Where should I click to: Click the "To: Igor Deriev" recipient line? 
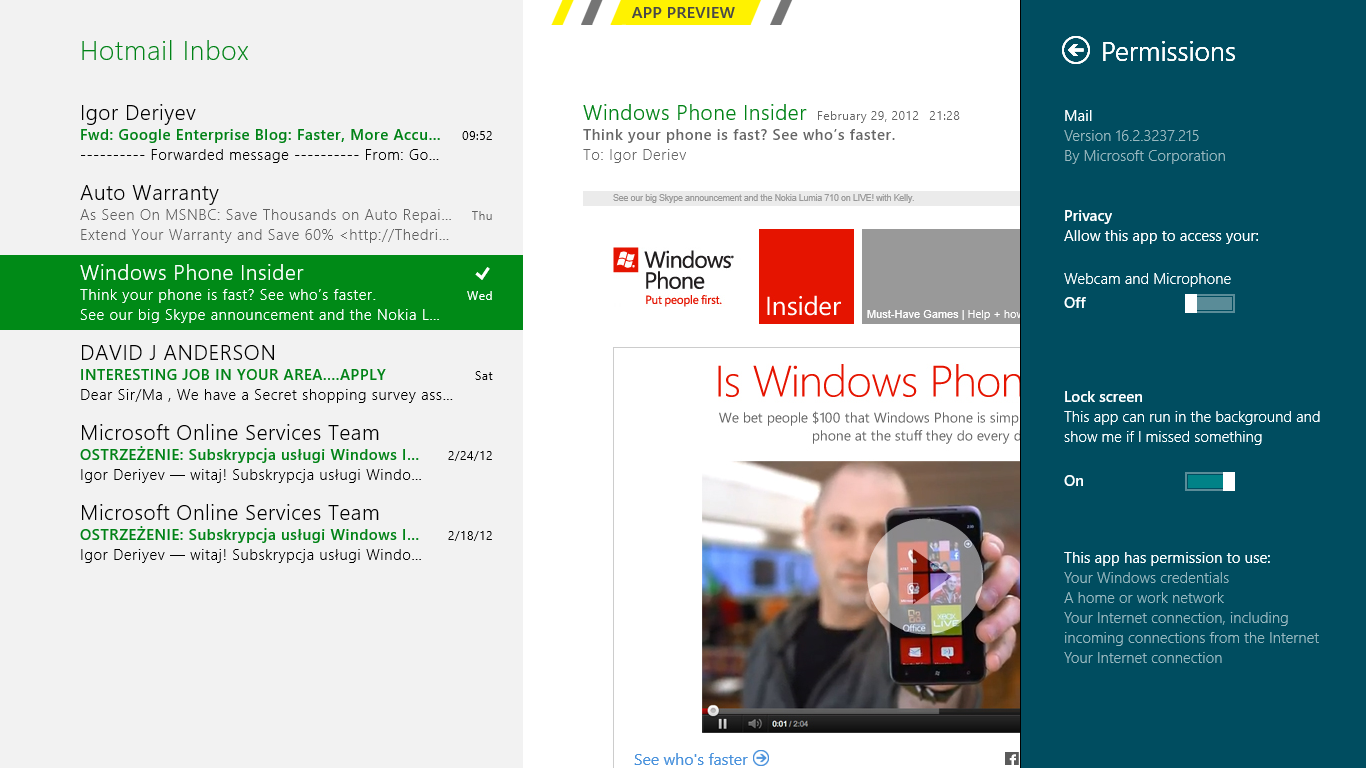635,155
